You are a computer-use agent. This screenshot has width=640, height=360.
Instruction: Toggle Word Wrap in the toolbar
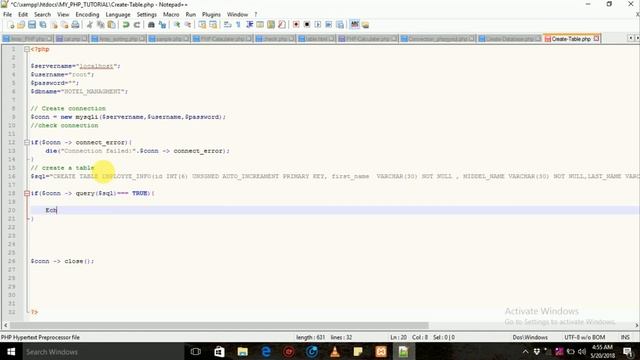pos(227,25)
